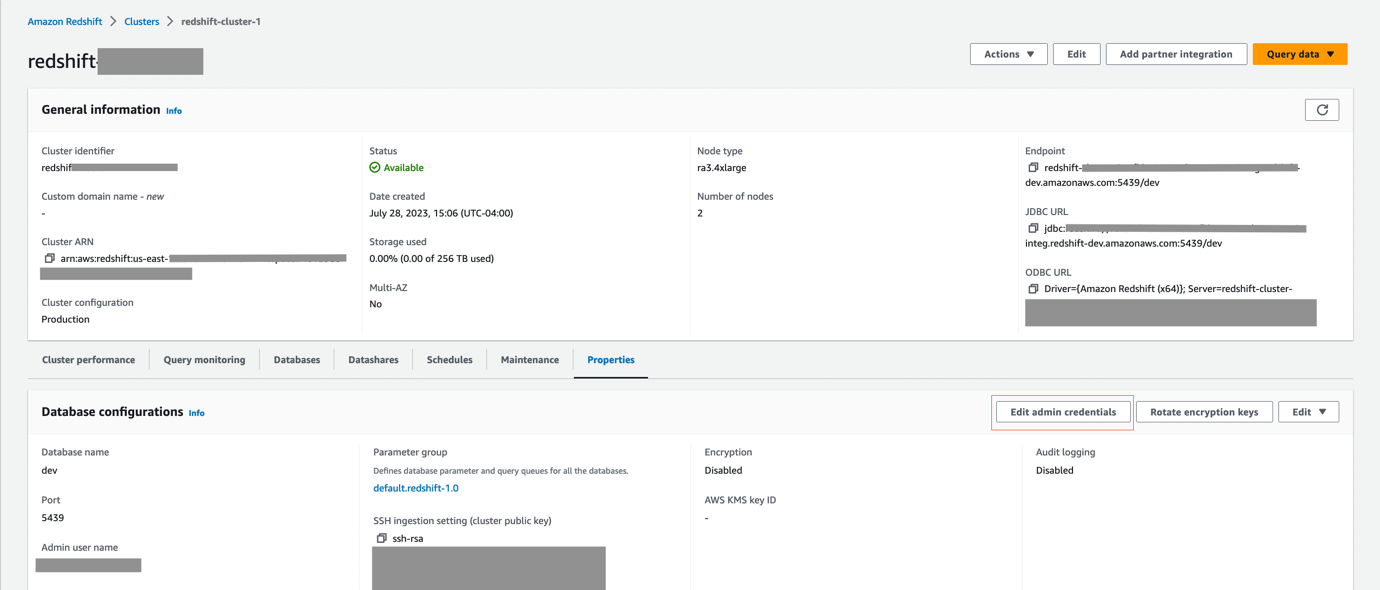
Task: Click the Edit button at the top
Action: (1076, 54)
